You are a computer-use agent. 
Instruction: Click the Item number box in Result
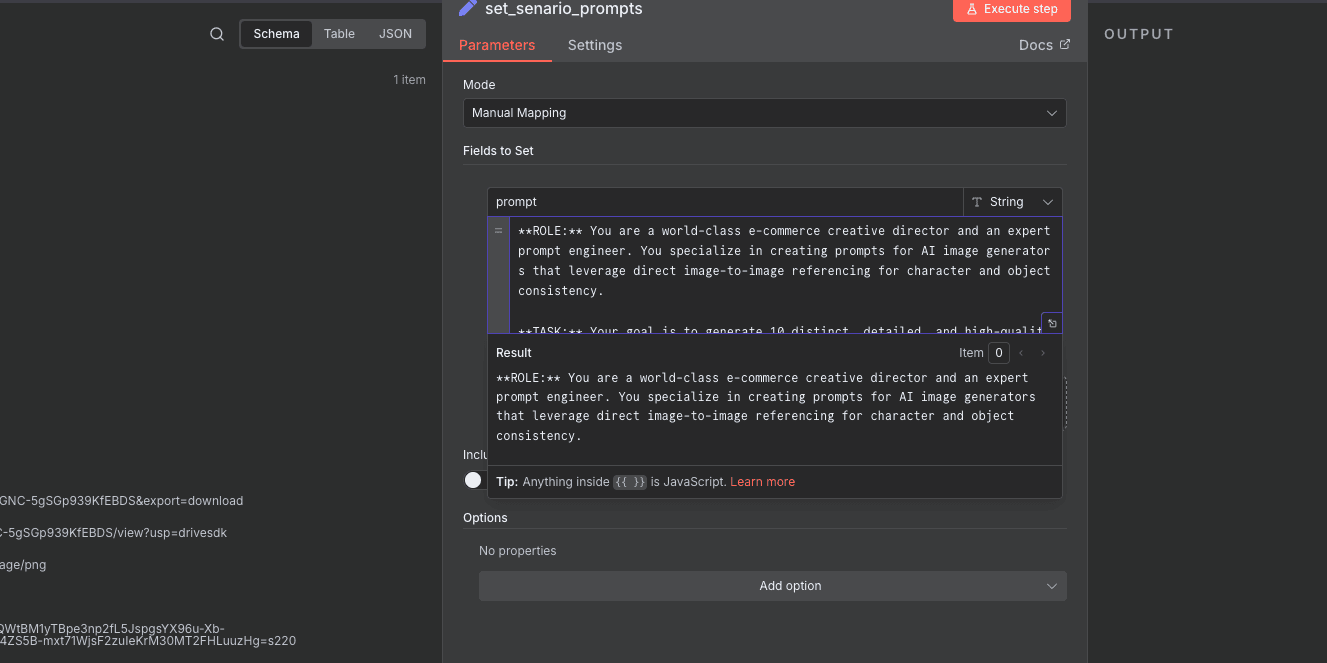pos(998,353)
